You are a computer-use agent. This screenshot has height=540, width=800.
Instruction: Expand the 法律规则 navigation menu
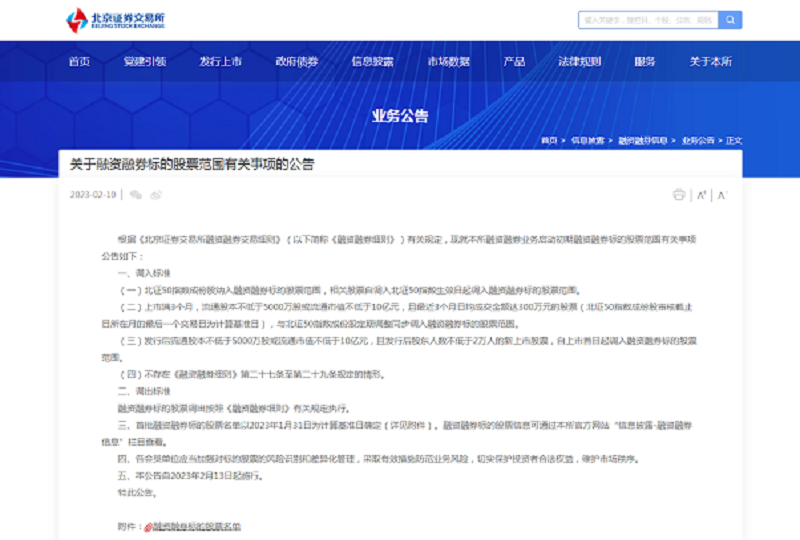tap(579, 62)
